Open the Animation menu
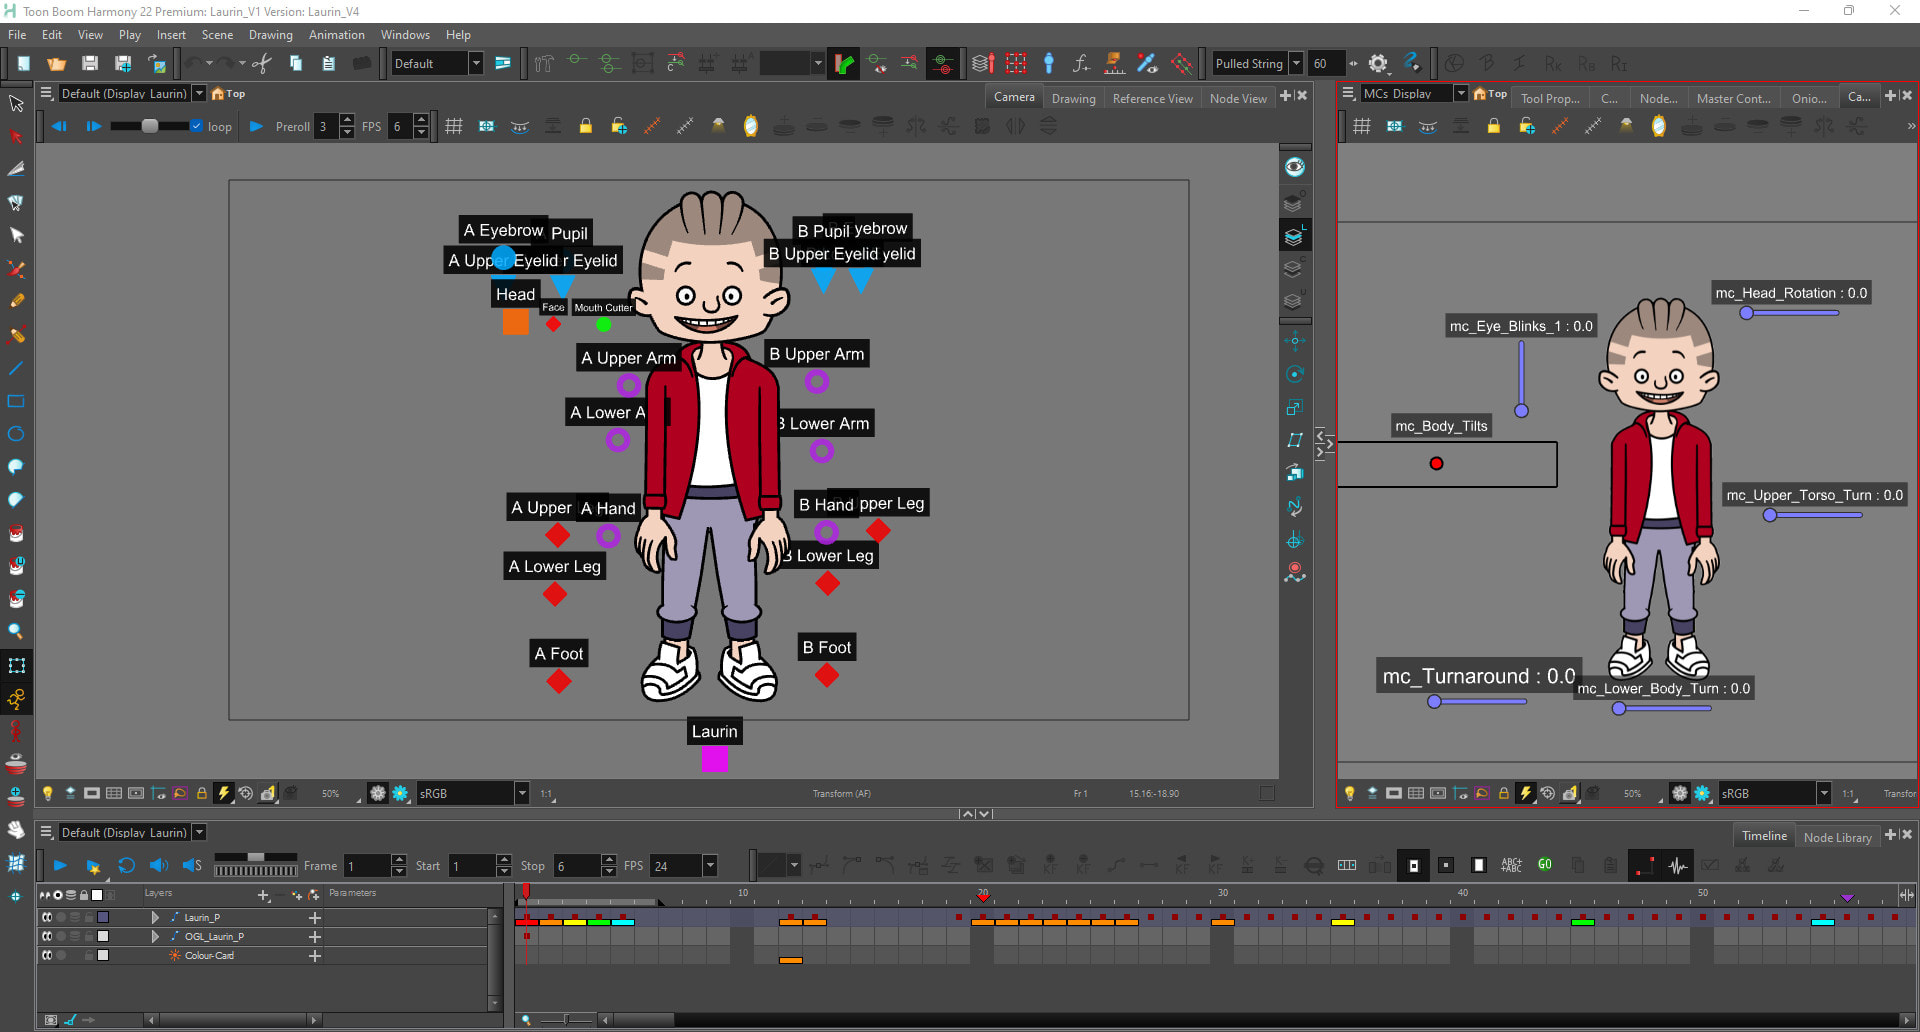 click(x=336, y=34)
